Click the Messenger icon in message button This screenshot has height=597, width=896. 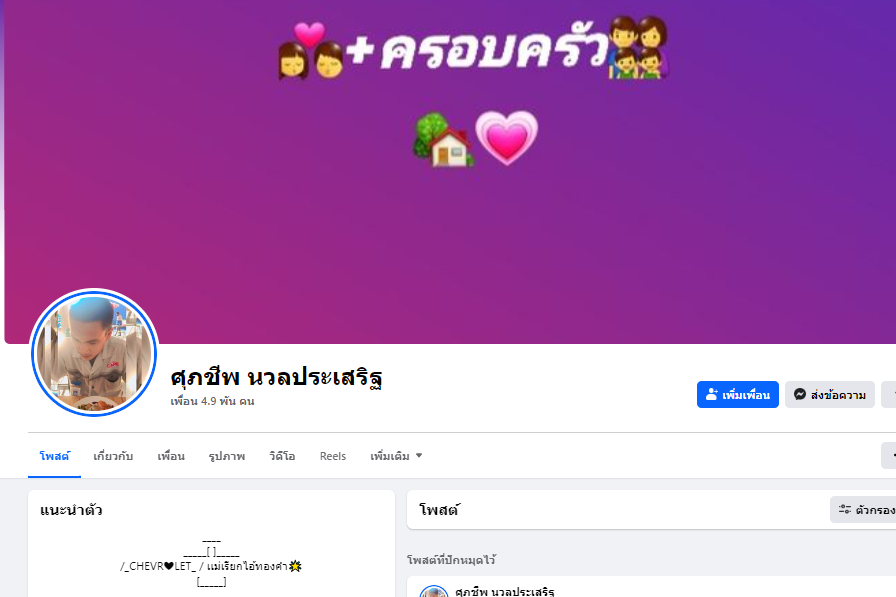(800, 394)
